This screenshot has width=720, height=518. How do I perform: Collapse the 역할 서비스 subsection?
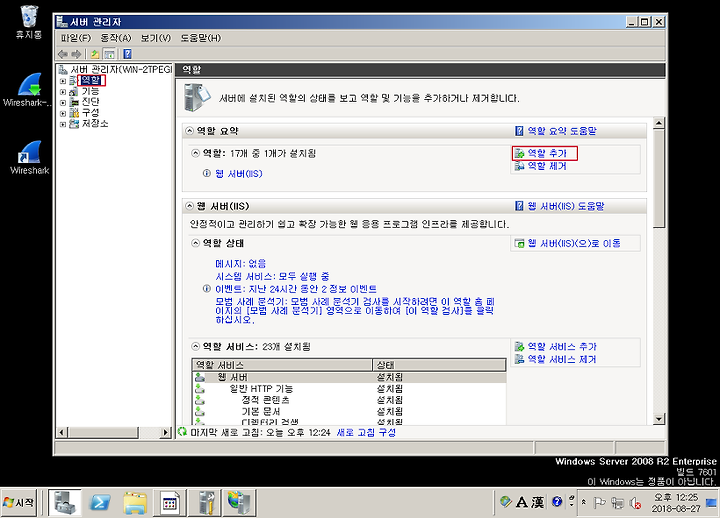coord(196,346)
